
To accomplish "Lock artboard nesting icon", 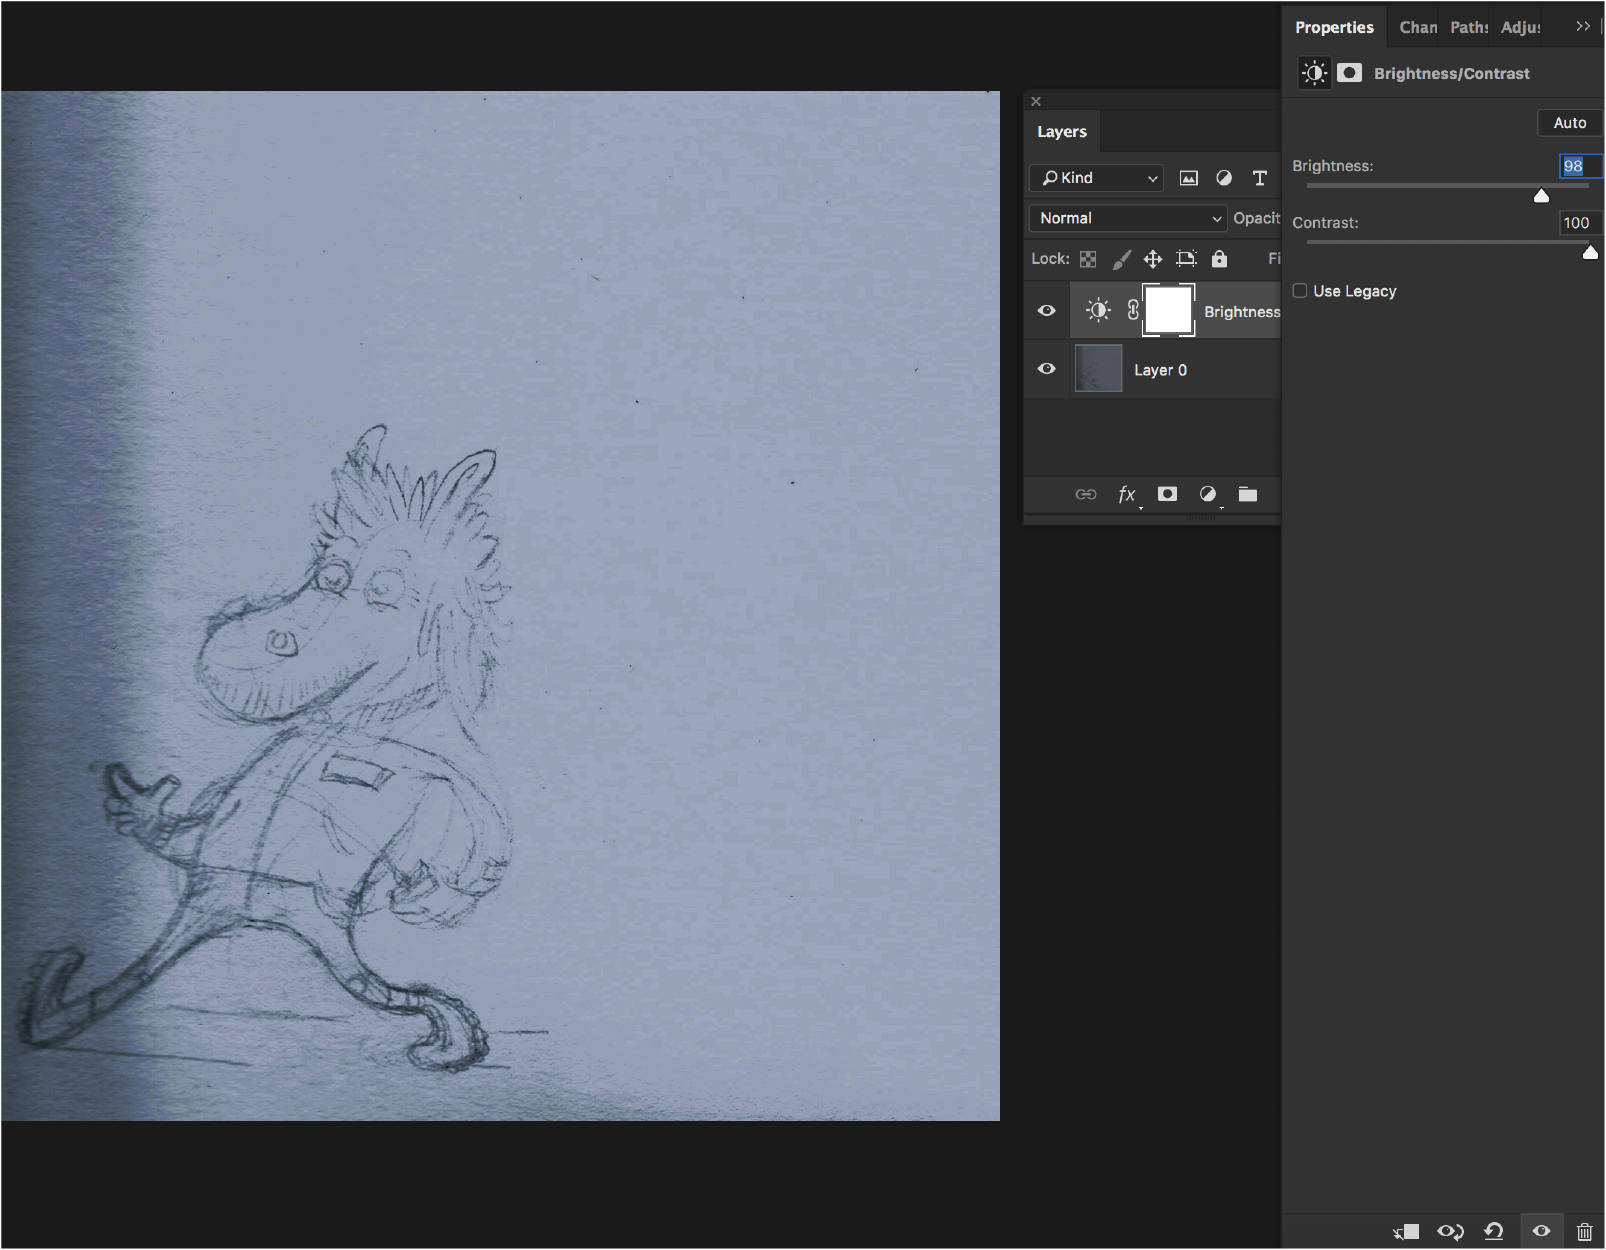I will (1186, 259).
